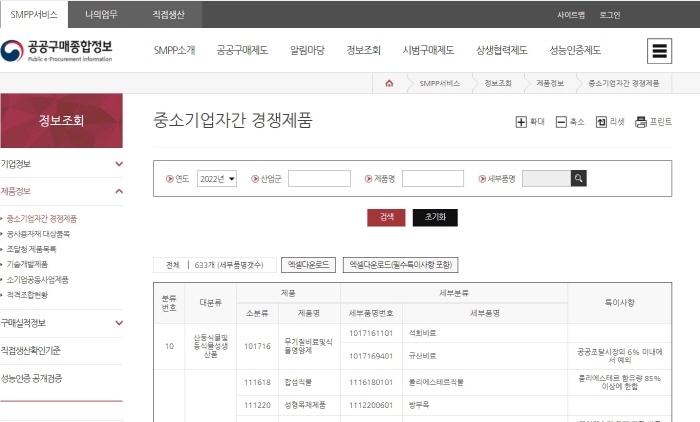Screen dimensions: 700x422
Task: Collapse the 제품정보 sidebar section
Action: point(118,191)
